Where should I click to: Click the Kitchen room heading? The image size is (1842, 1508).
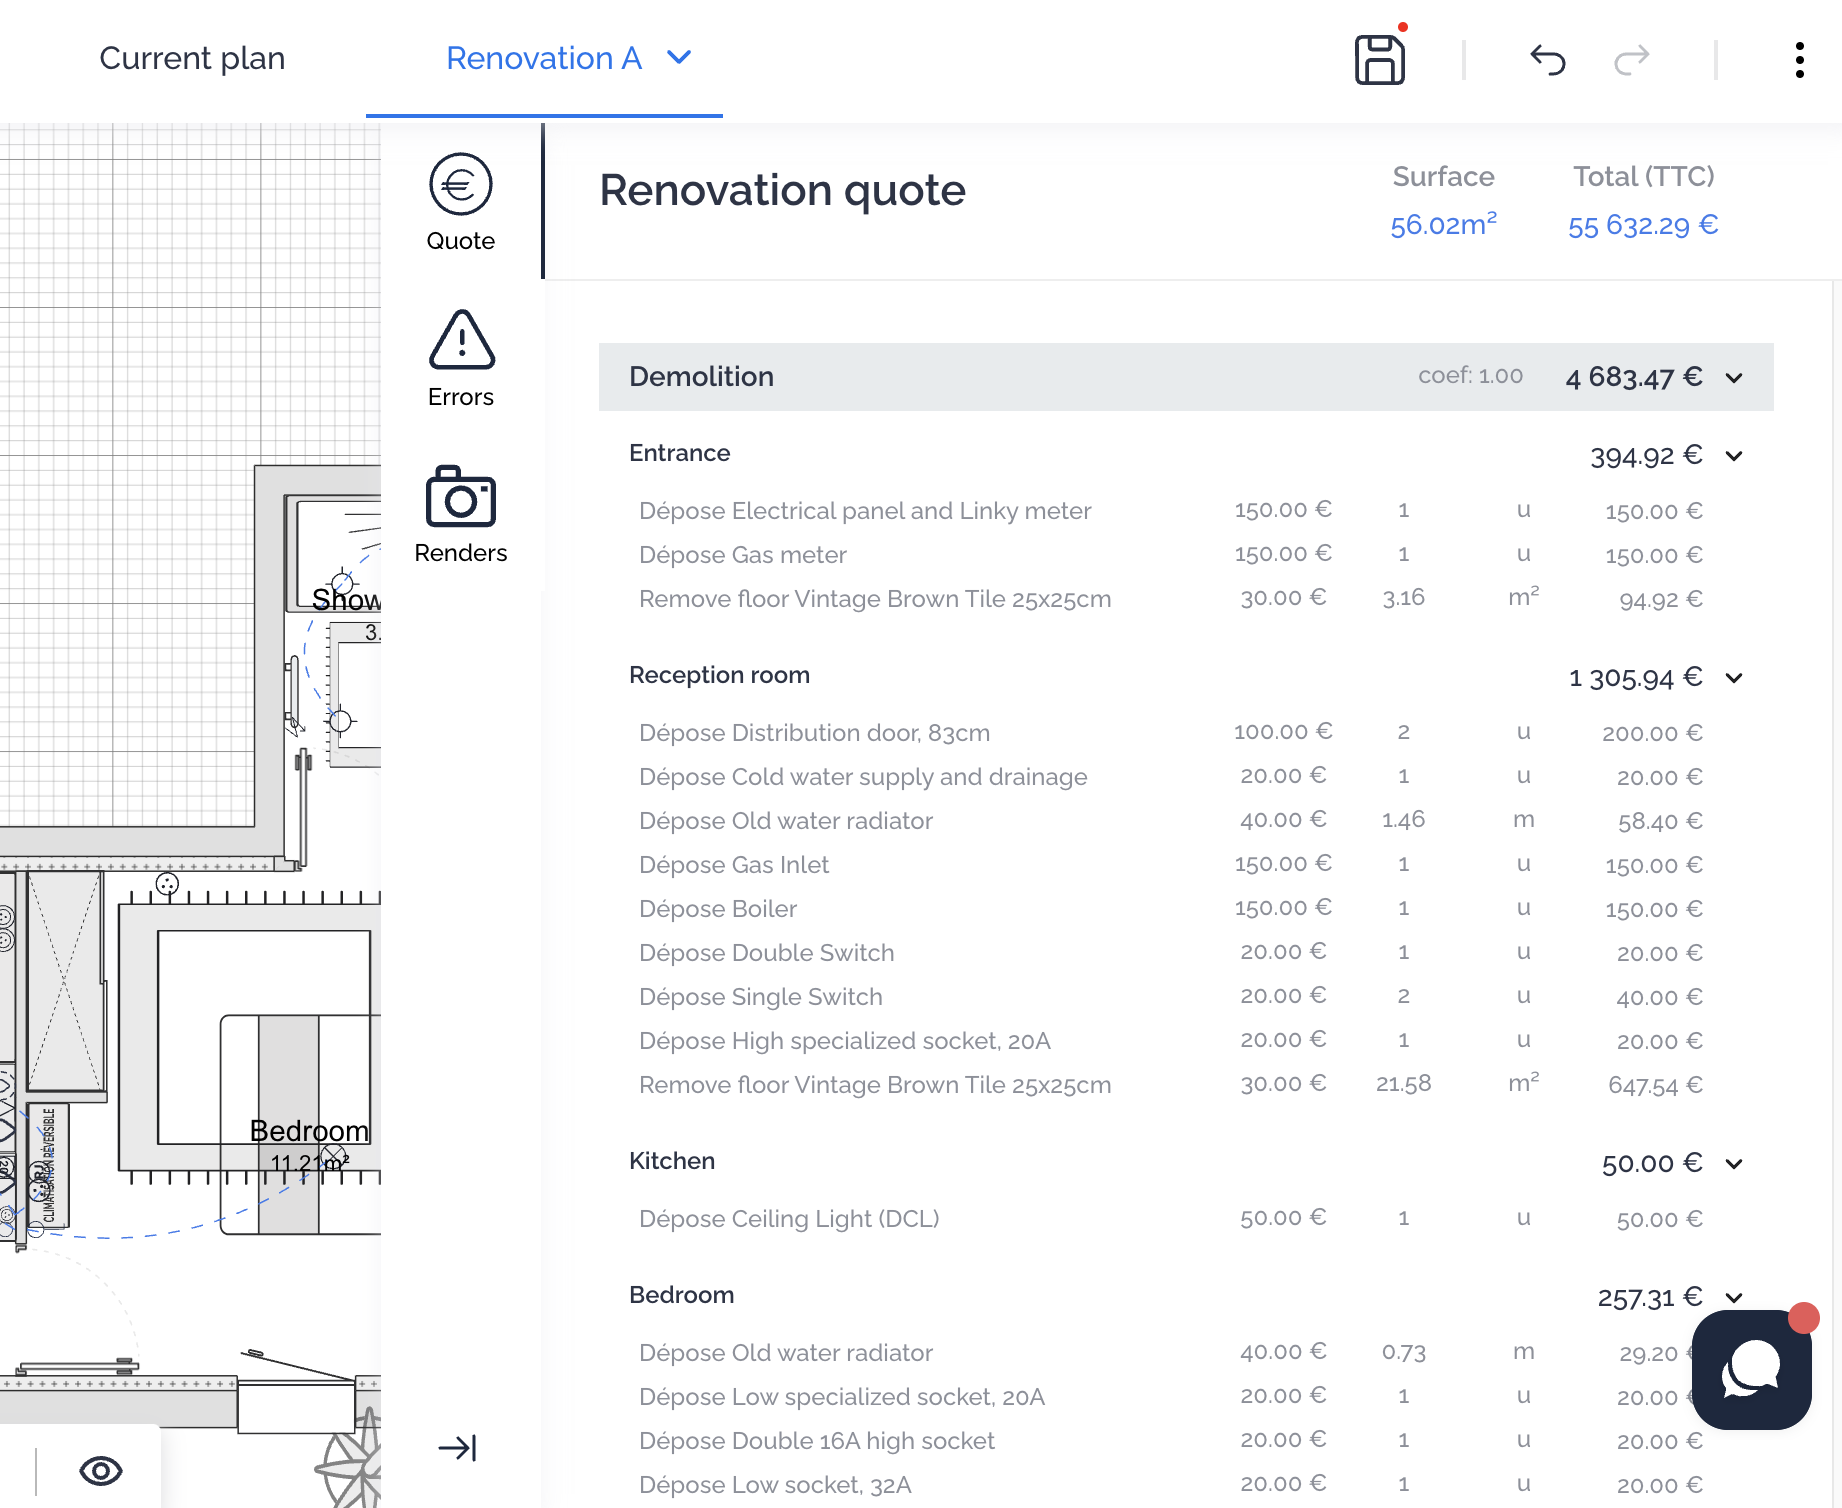pos(672,1161)
